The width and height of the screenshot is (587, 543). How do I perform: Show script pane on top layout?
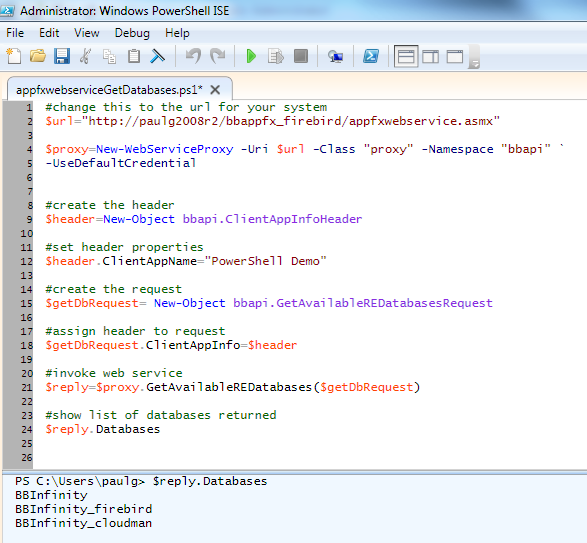pyautogui.click(x=406, y=57)
